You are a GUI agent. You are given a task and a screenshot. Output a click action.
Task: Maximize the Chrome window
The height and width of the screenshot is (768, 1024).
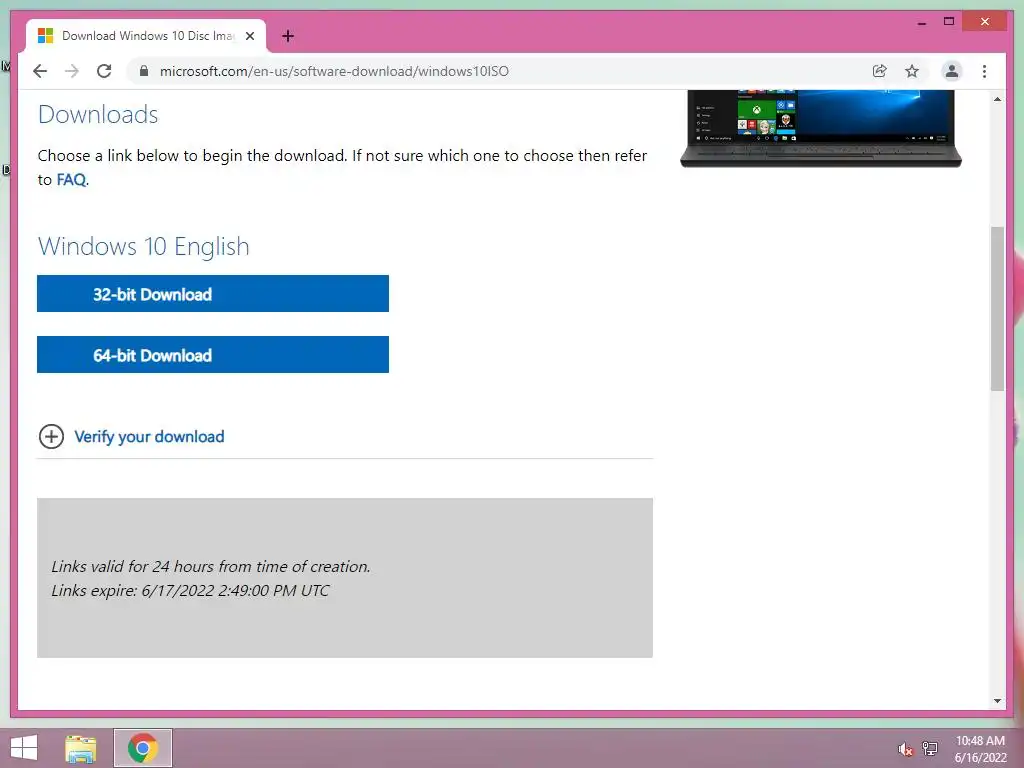tap(949, 22)
